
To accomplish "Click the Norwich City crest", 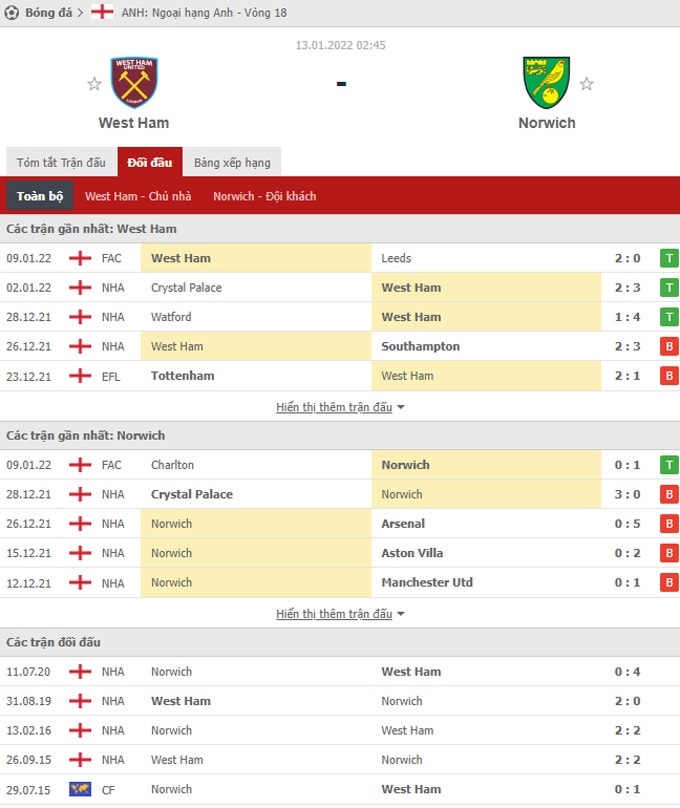I will [547, 82].
